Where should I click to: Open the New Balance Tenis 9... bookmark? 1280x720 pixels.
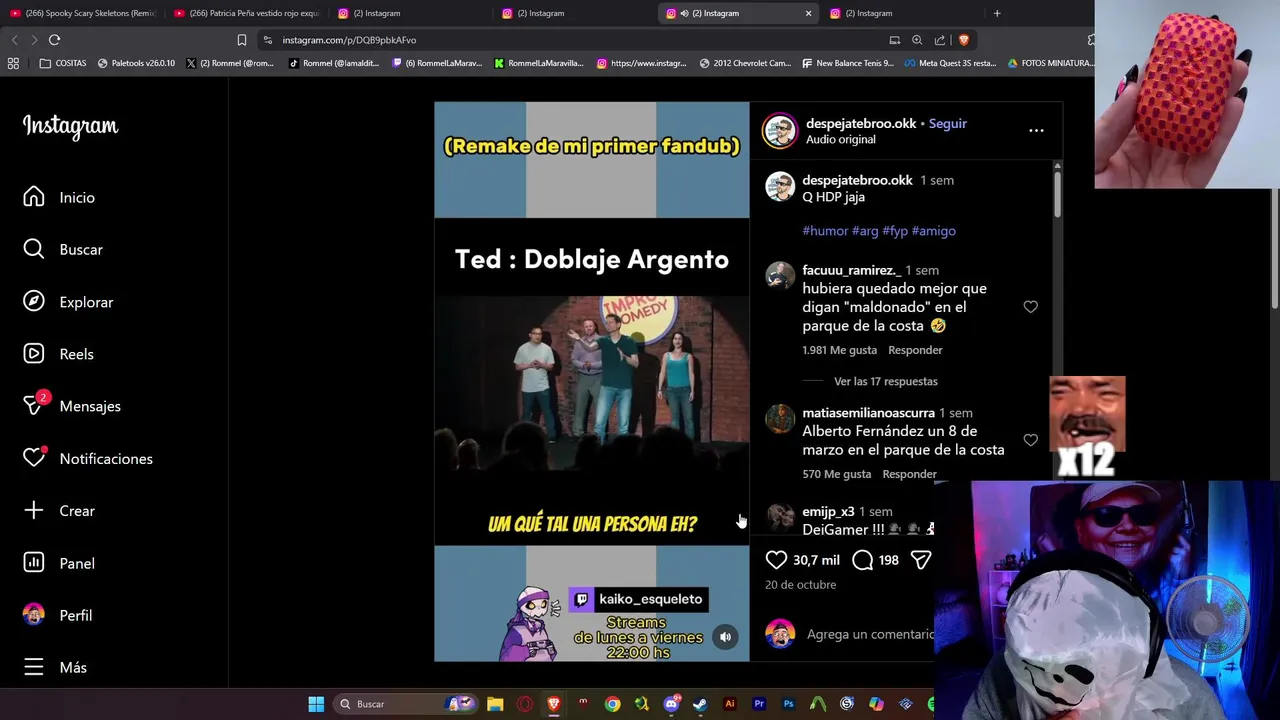846,63
